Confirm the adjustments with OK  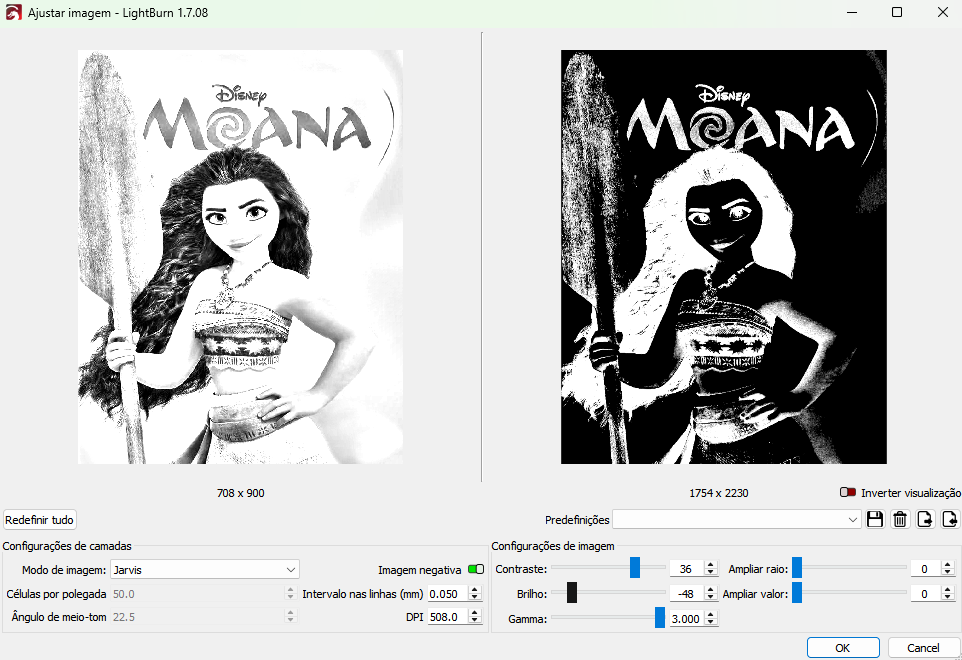843,647
